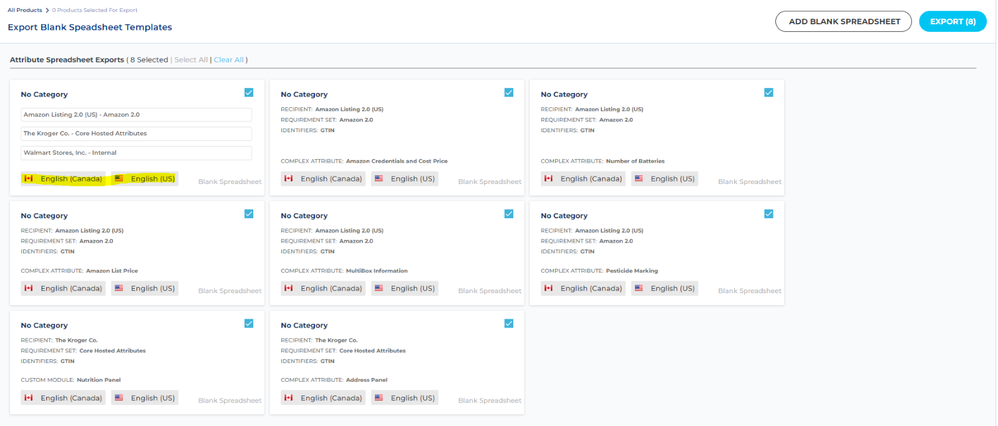
Task: Click Blank Spreadsheet label on Amazon List Price card
Action: 230,291
